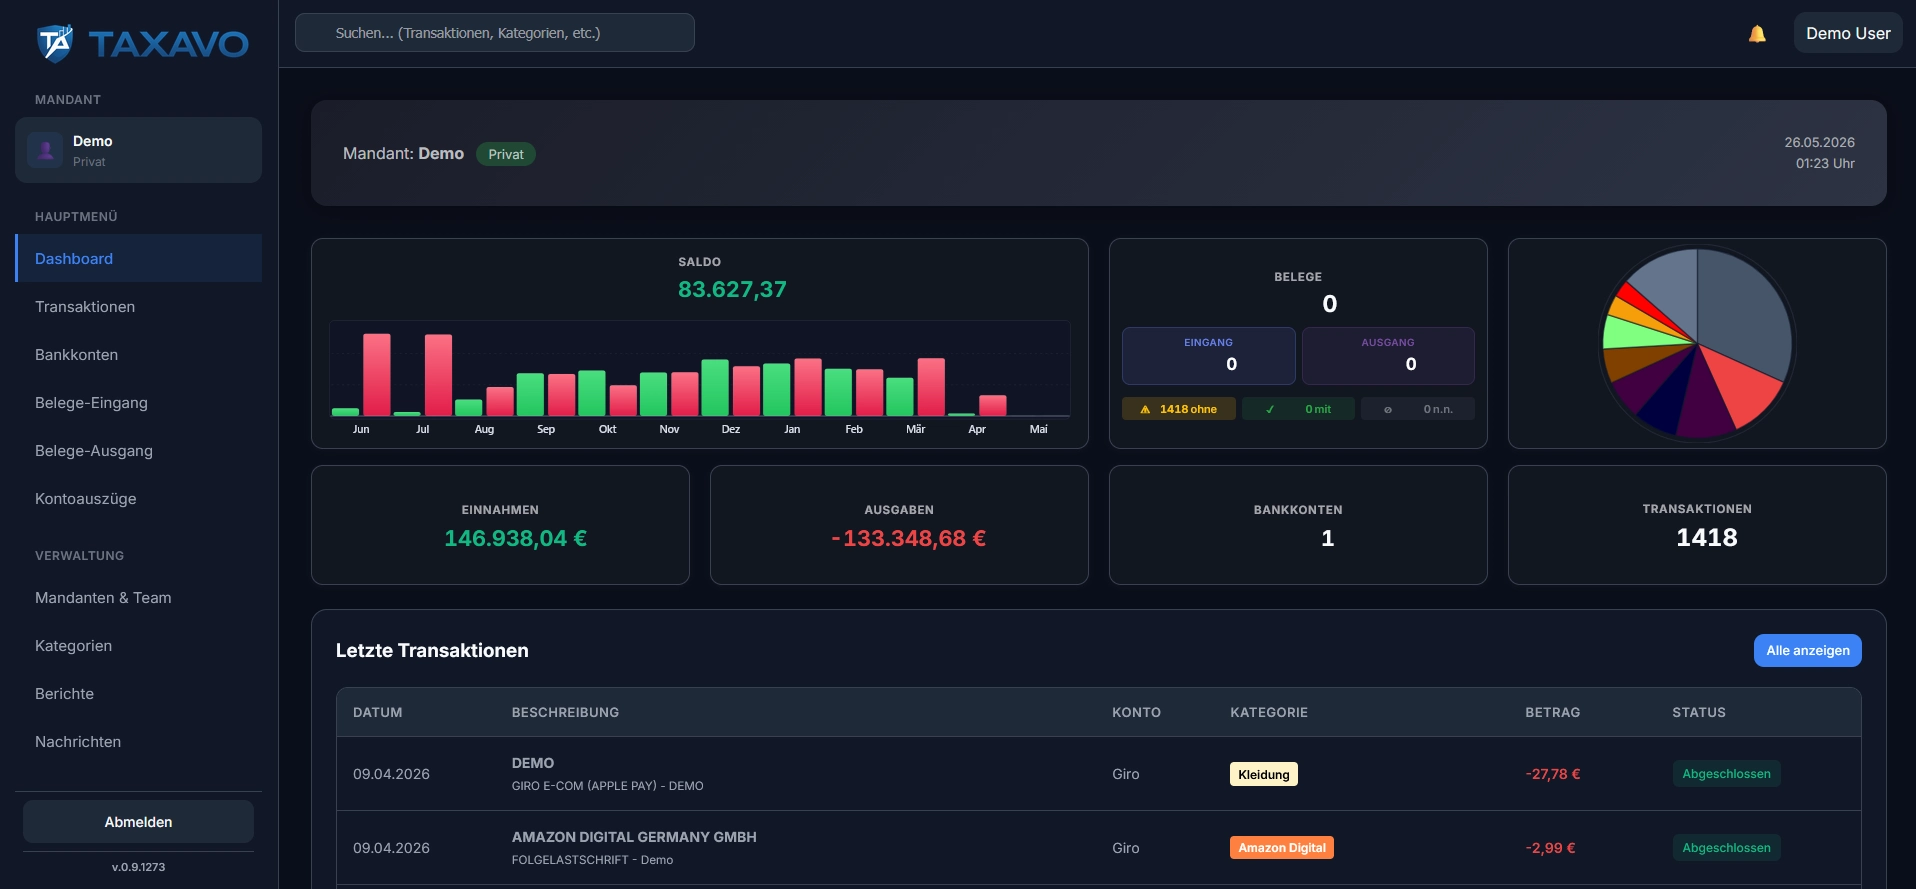Screen dimensions: 1916x889
Task: Click the Ausgang 0 box
Action: [x=1388, y=355]
